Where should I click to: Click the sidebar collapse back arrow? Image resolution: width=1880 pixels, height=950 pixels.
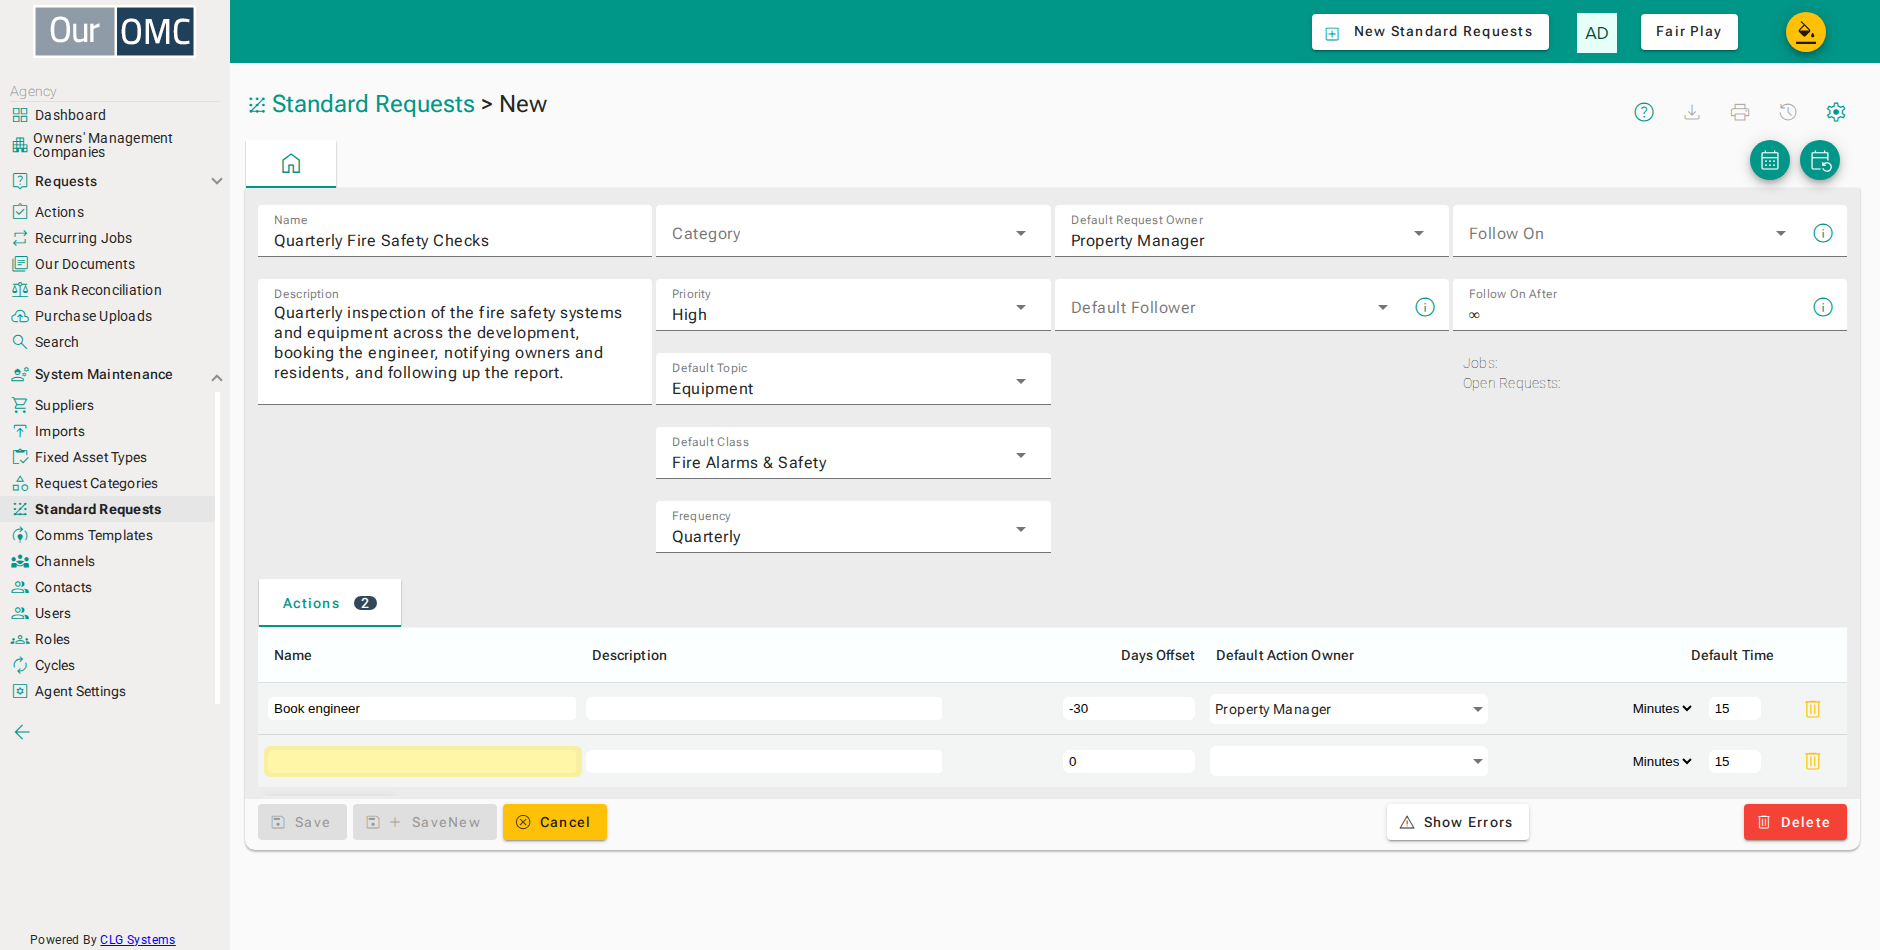point(22,732)
